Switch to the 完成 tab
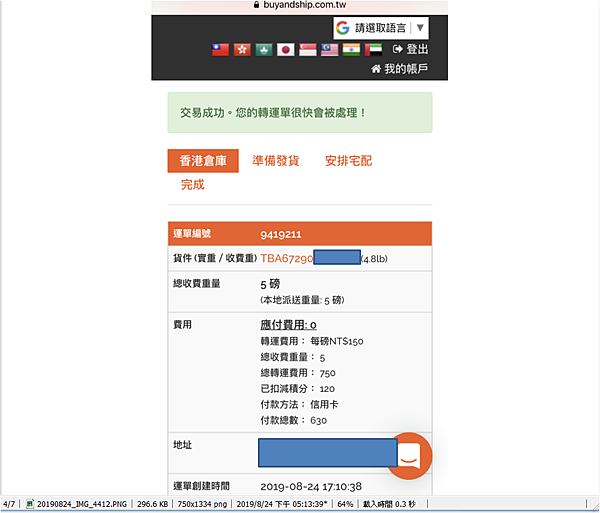Screen dimensions: 600x513 point(193,185)
